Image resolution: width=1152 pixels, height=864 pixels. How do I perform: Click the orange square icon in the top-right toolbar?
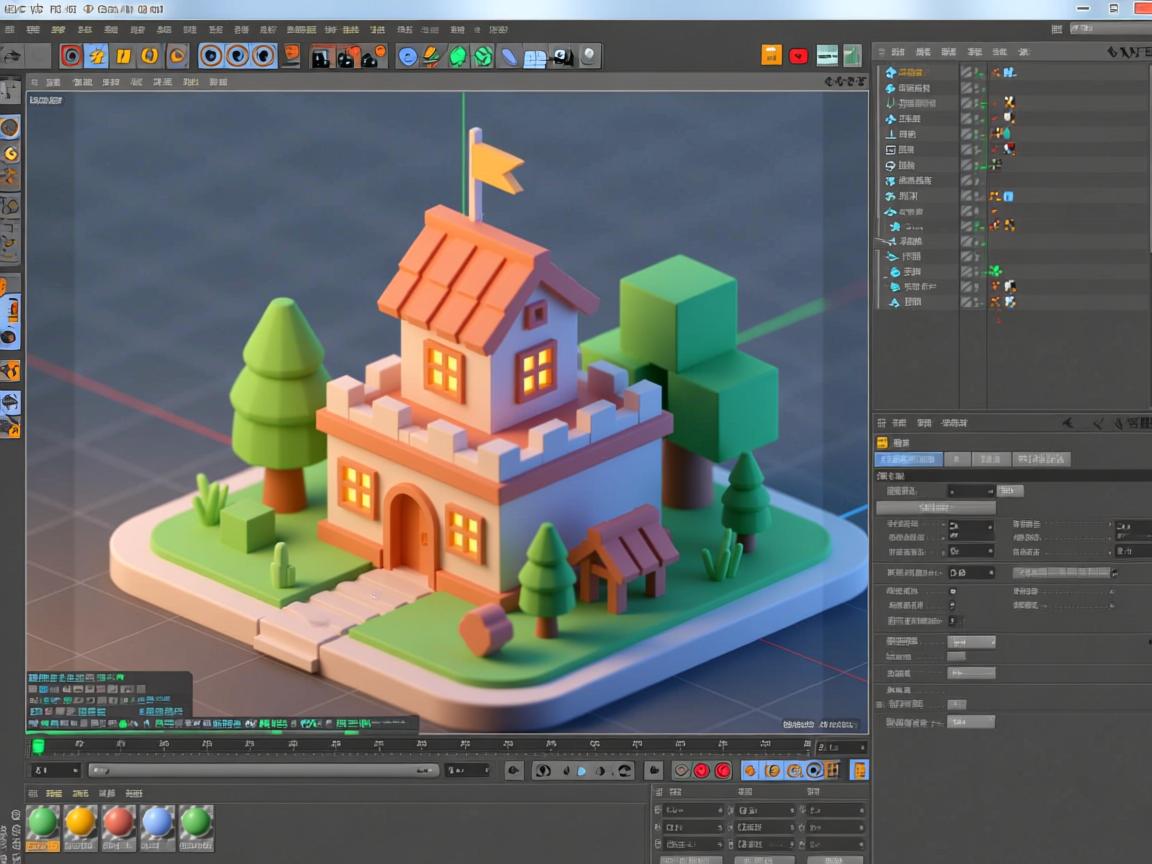coord(771,55)
